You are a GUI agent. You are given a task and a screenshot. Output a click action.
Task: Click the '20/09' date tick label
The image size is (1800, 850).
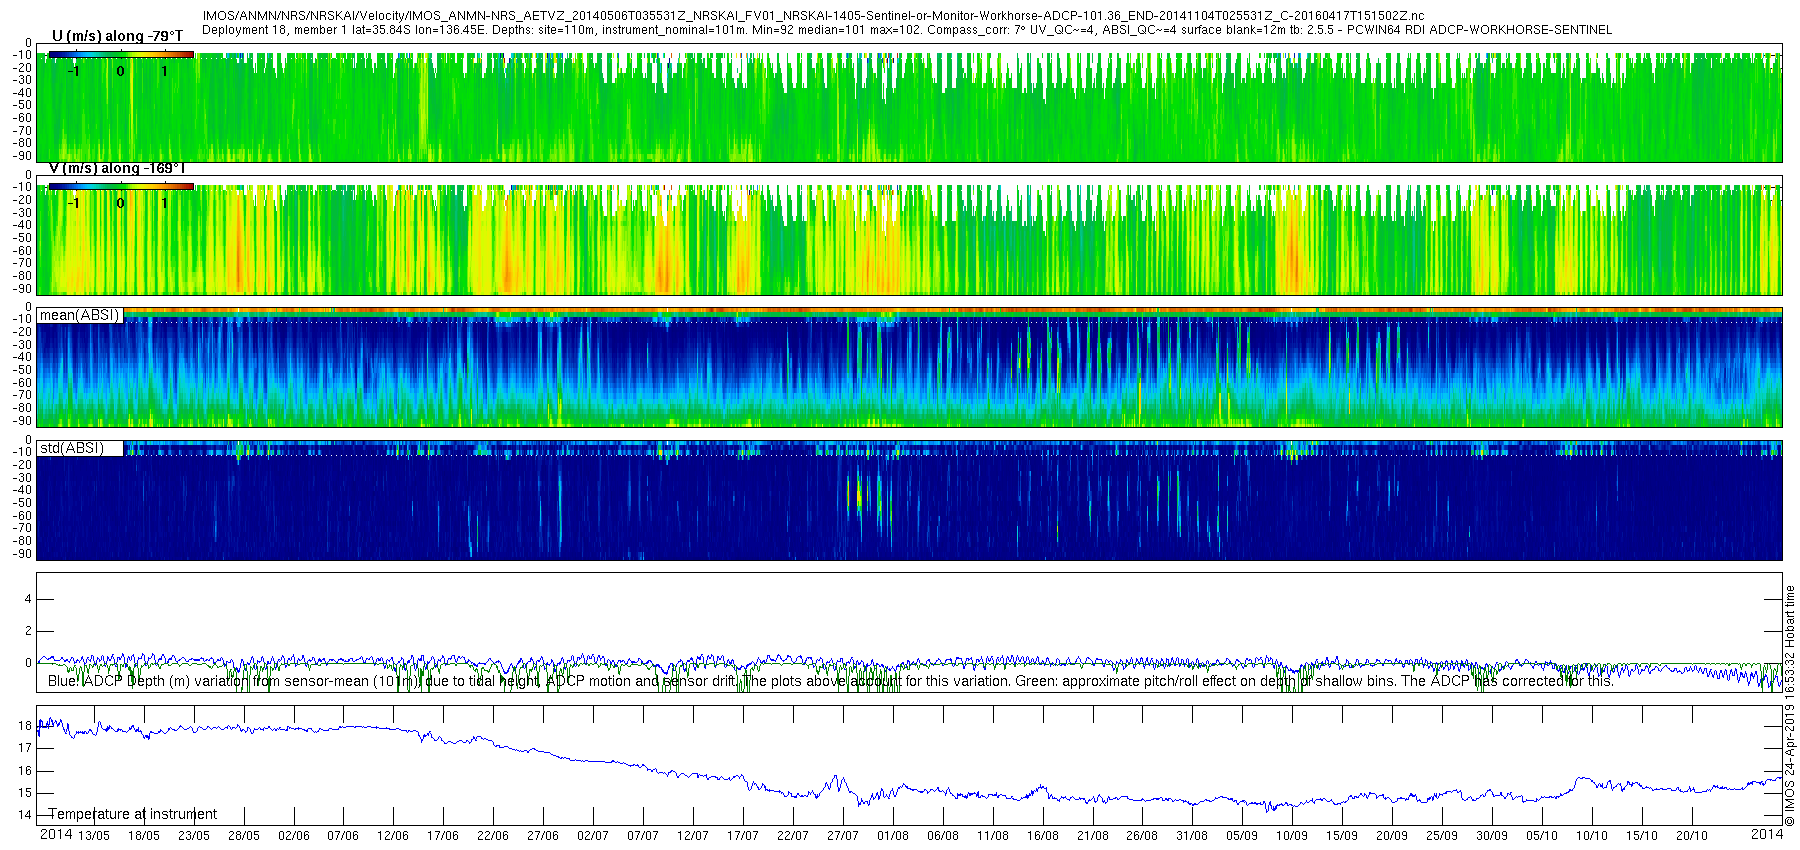click(x=1392, y=835)
